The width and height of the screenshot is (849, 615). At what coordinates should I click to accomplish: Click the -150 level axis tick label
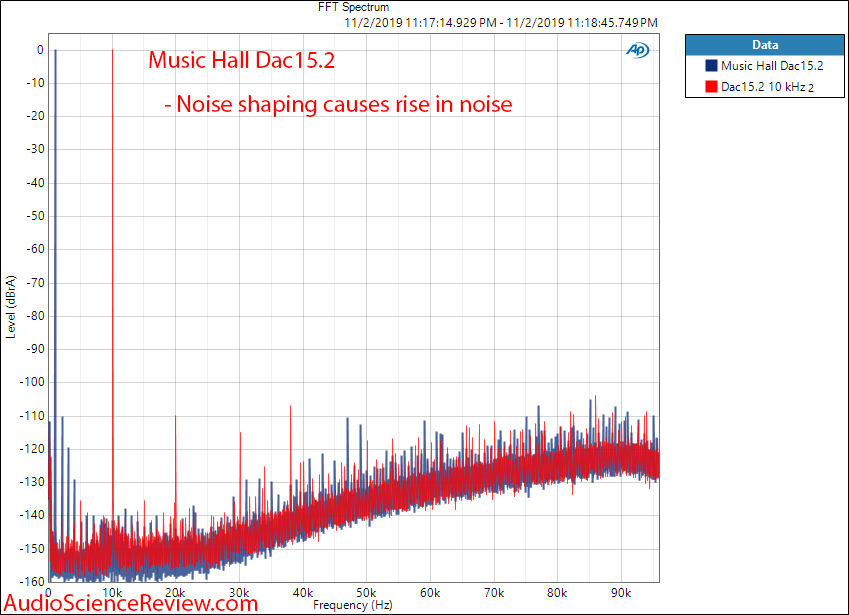tap(32, 548)
